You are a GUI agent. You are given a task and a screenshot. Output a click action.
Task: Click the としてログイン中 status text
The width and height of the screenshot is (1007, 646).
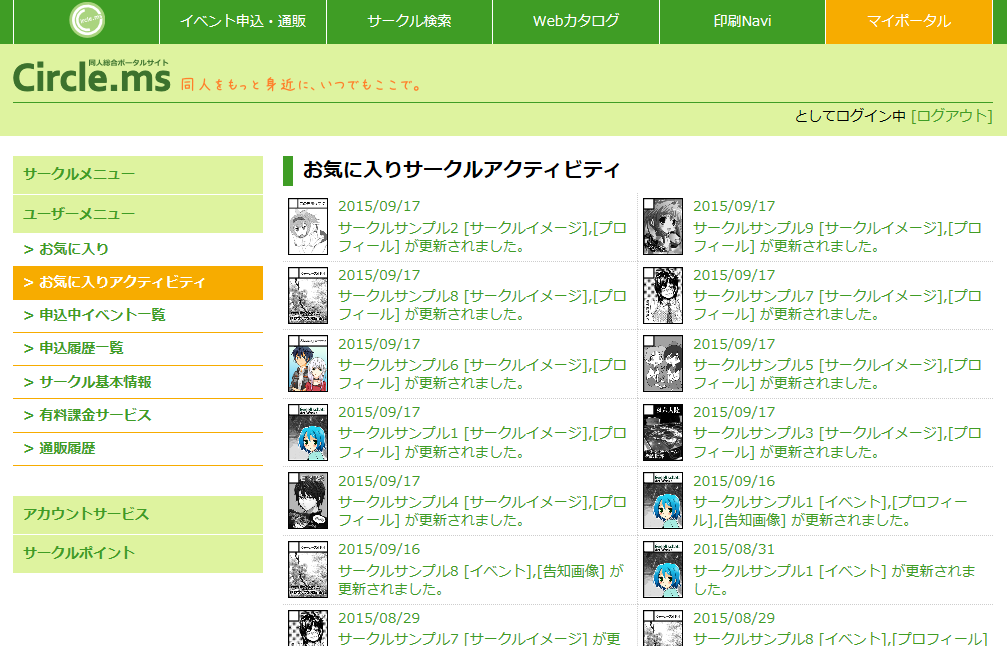(850, 116)
